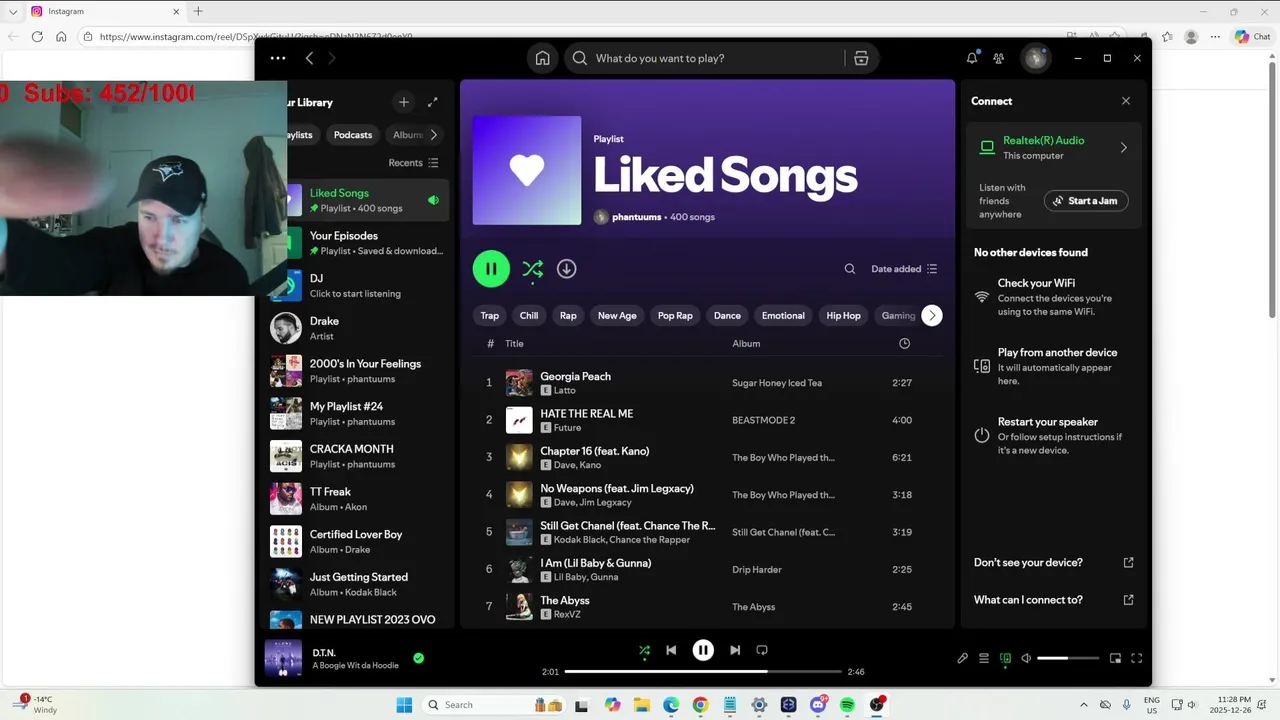The image size is (1280, 720).
Task: Open the Miniplayer
Action: [1115, 658]
